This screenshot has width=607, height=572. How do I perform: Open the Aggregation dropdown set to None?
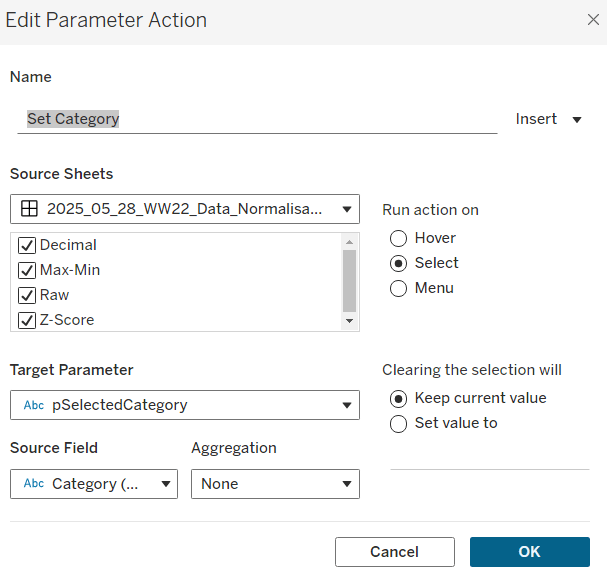pyautogui.click(x=275, y=483)
